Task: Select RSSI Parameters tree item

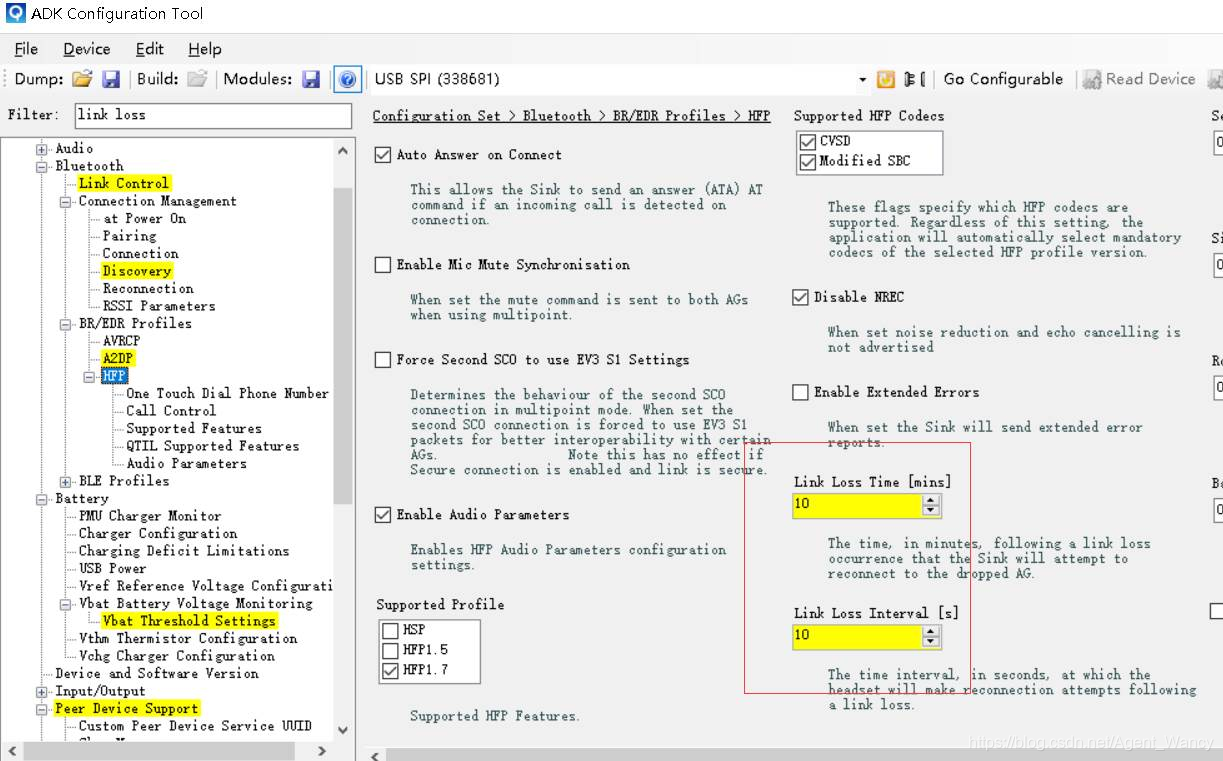Action: [159, 306]
